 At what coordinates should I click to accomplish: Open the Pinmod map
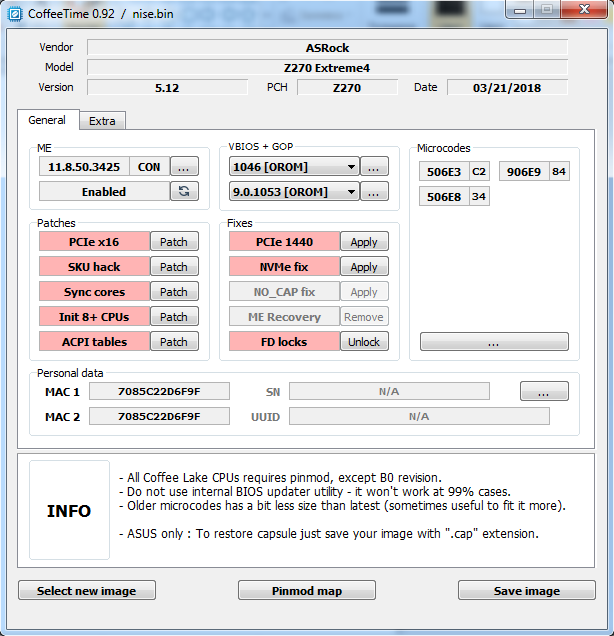tap(307, 590)
